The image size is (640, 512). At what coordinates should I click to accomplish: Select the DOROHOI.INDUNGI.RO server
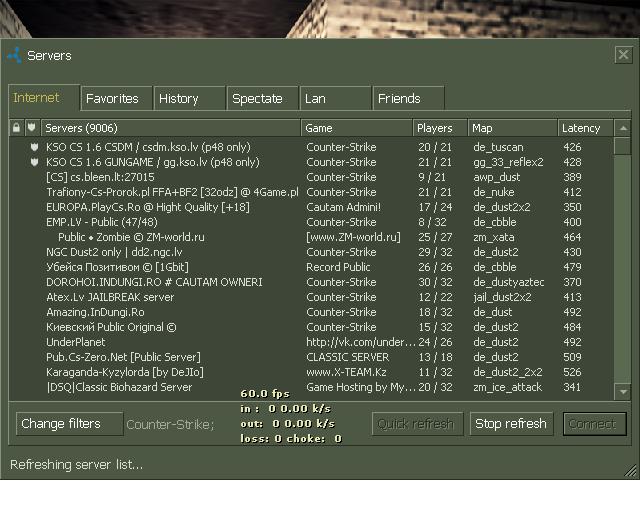pos(311,282)
